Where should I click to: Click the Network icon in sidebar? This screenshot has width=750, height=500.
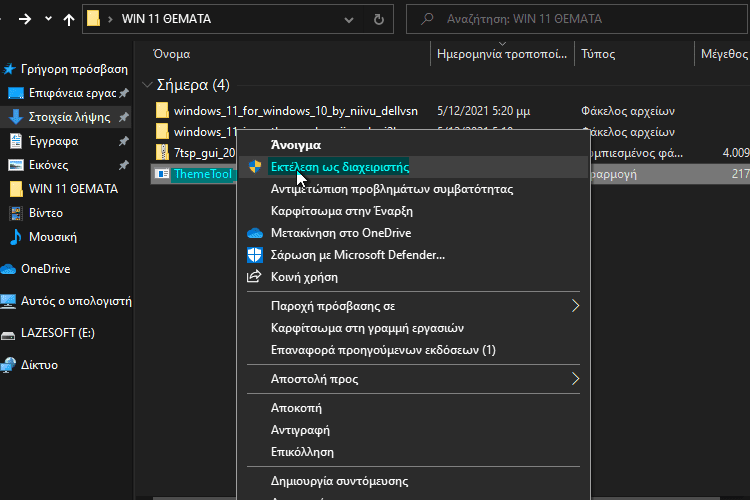coord(8,365)
